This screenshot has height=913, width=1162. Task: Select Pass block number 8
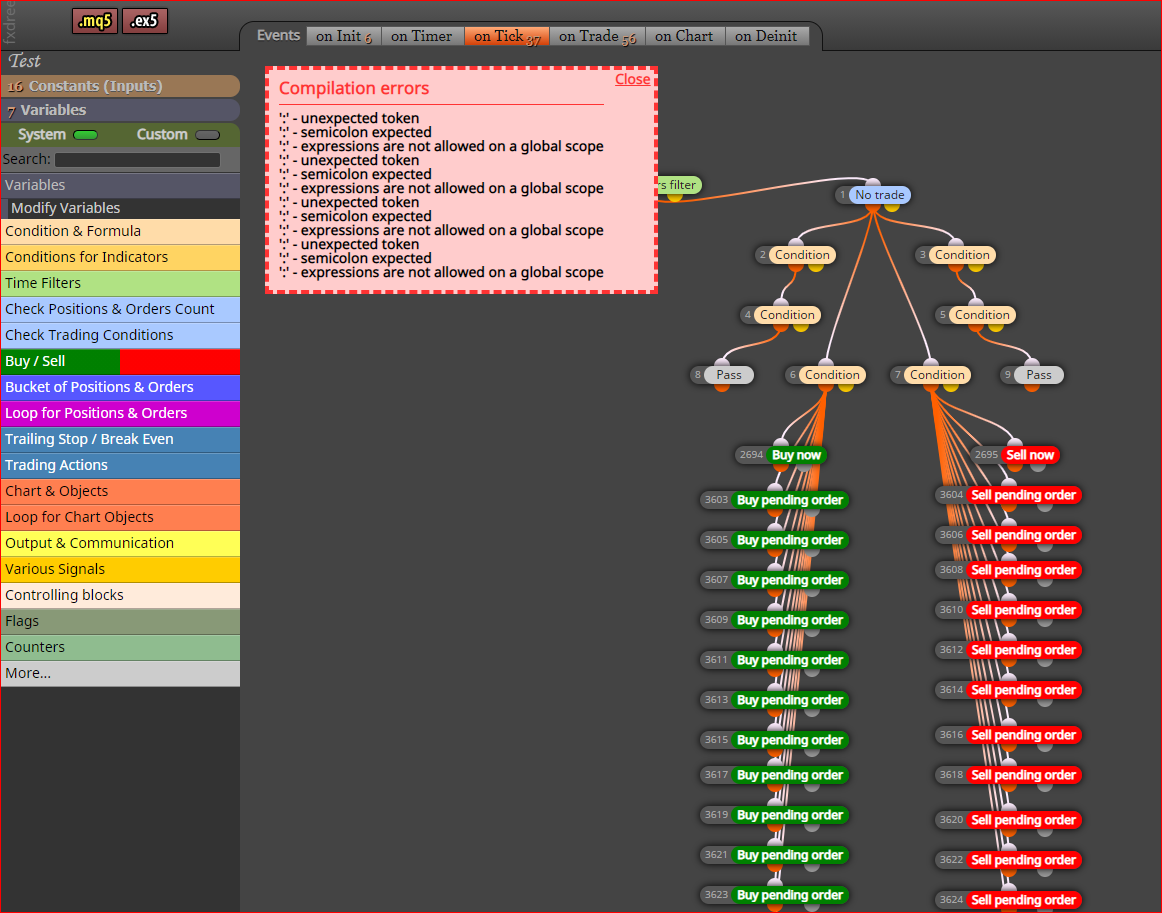pyautogui.click(x=728, y=375)
